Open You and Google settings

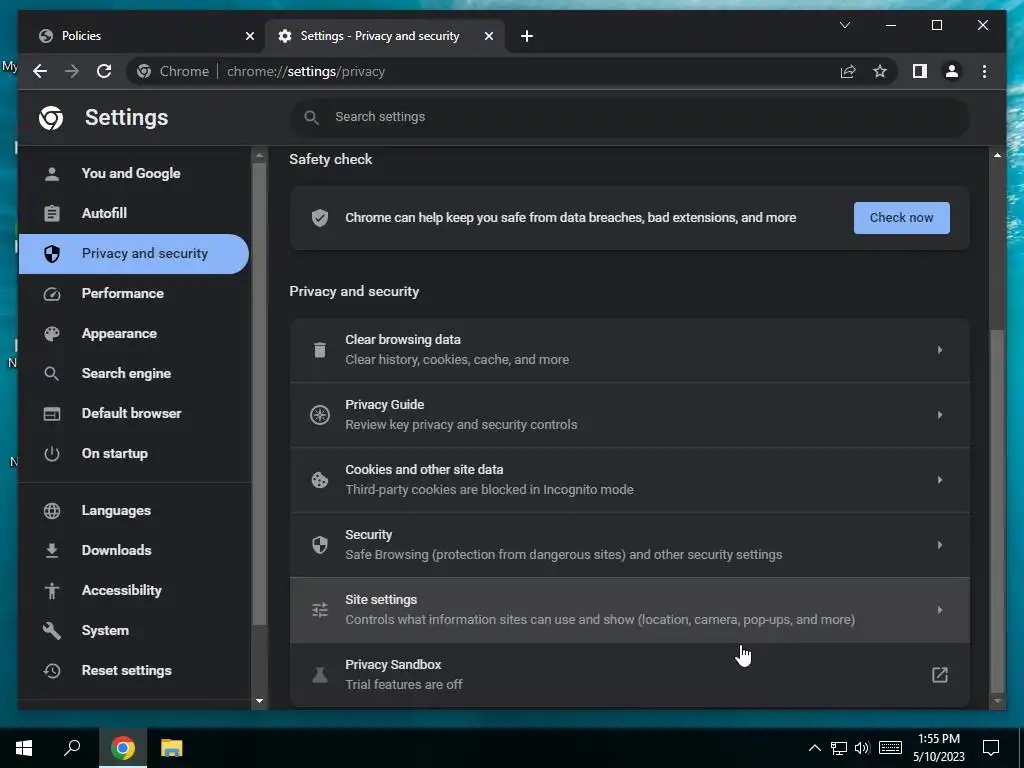pyautogui.click(x=134, y=173)
